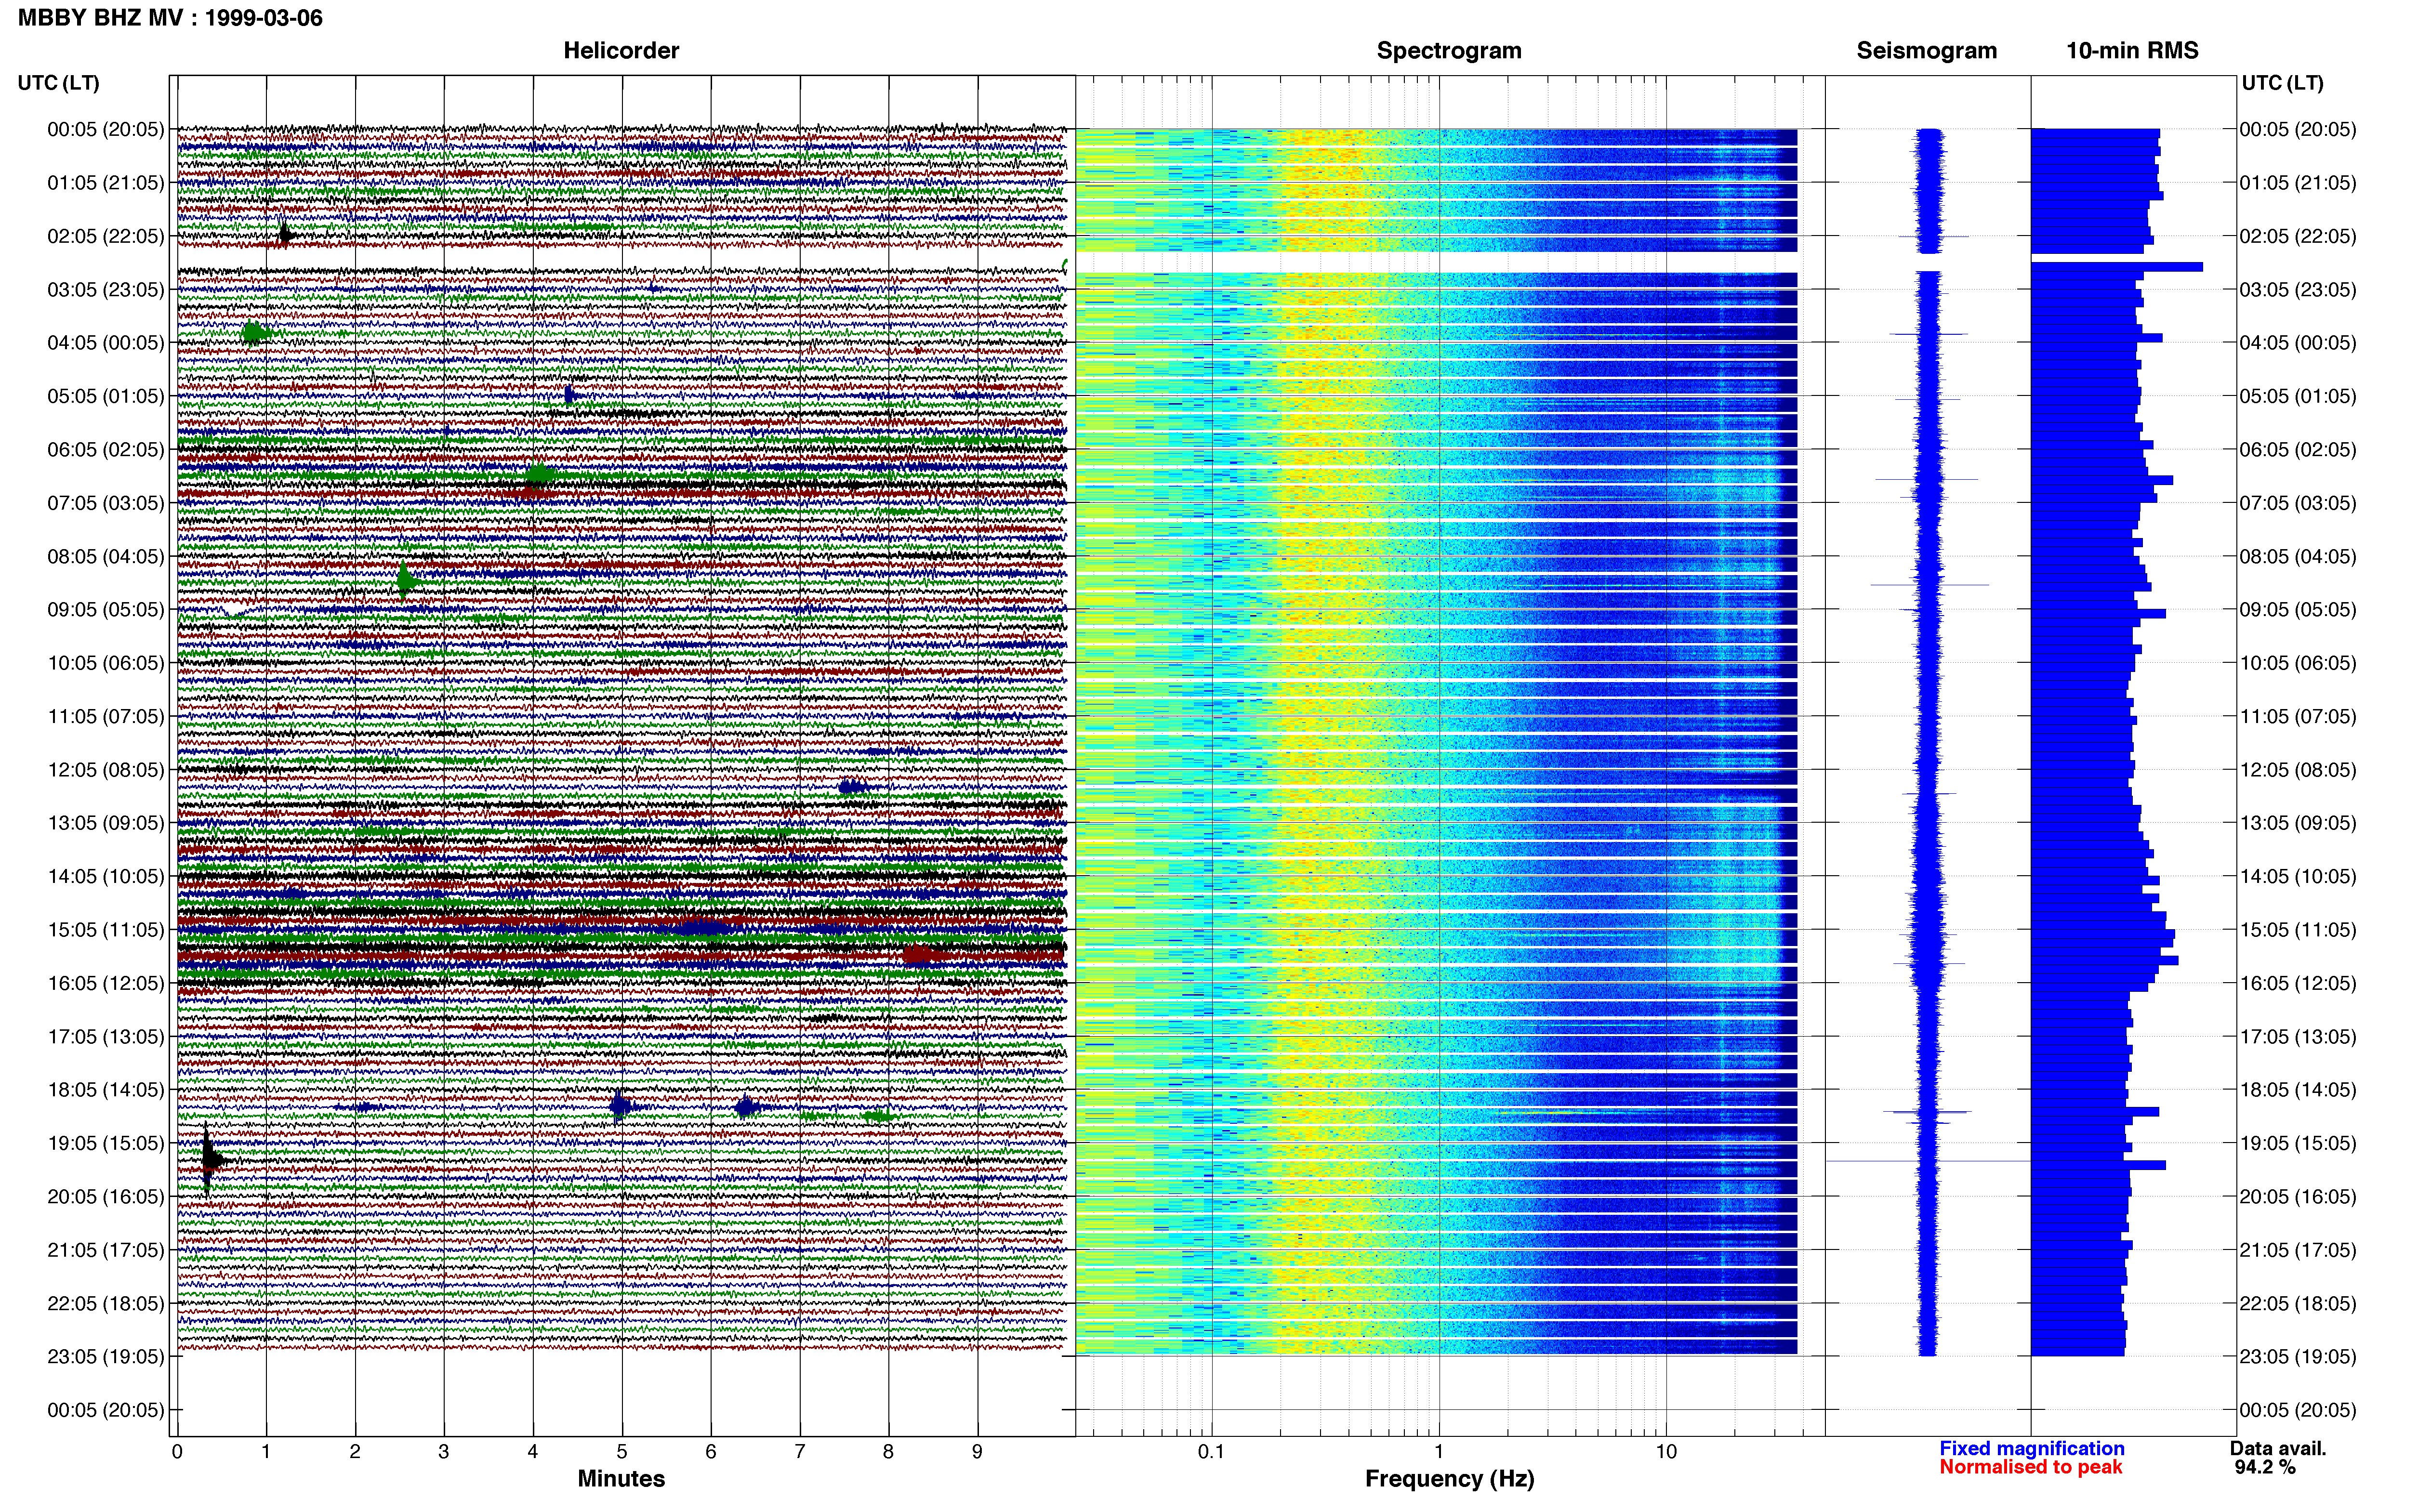Click the left '00:05 (20:05)' label at top

(x=105, y=129)
